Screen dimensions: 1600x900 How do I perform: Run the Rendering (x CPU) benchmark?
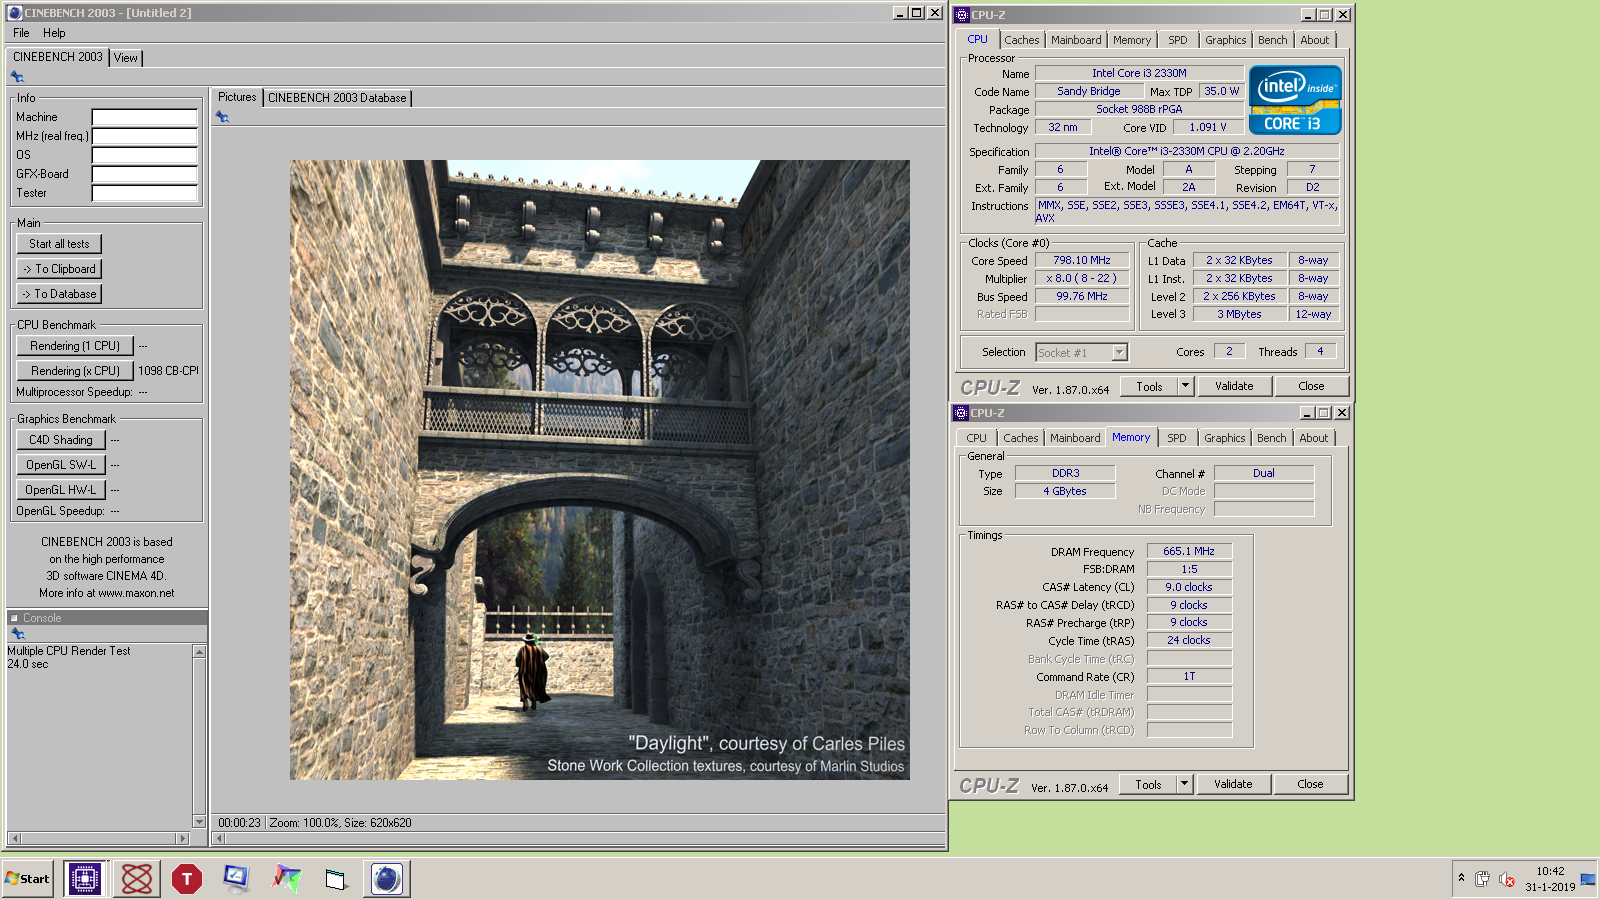click(75, 371)
